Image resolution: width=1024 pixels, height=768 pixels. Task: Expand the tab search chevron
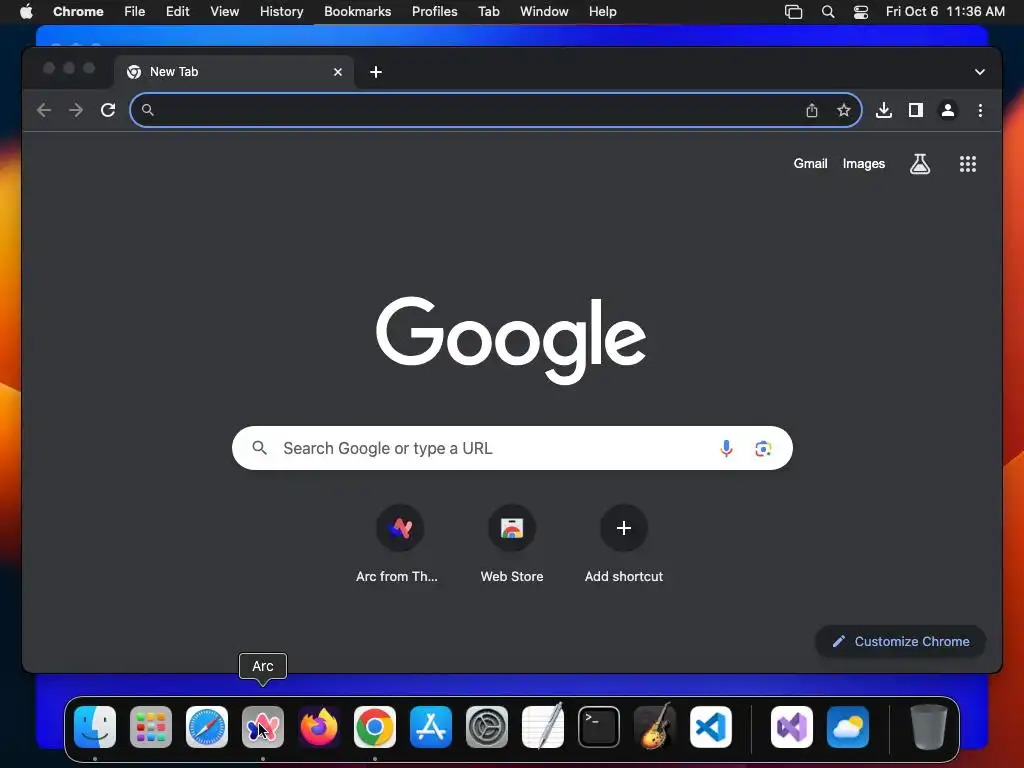pos(980,72)
